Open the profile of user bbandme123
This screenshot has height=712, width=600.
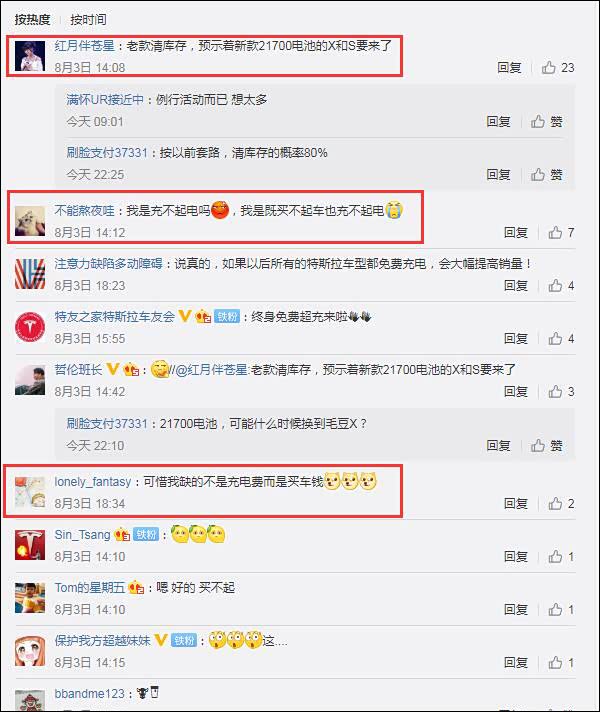(x=89, y=693)
